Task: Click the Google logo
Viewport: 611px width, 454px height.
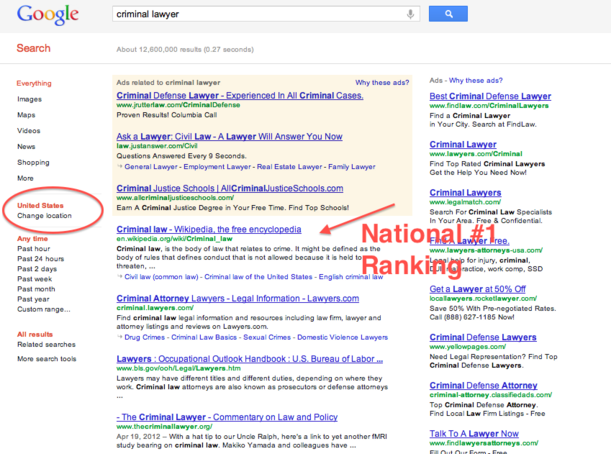Action: (46, 15)
